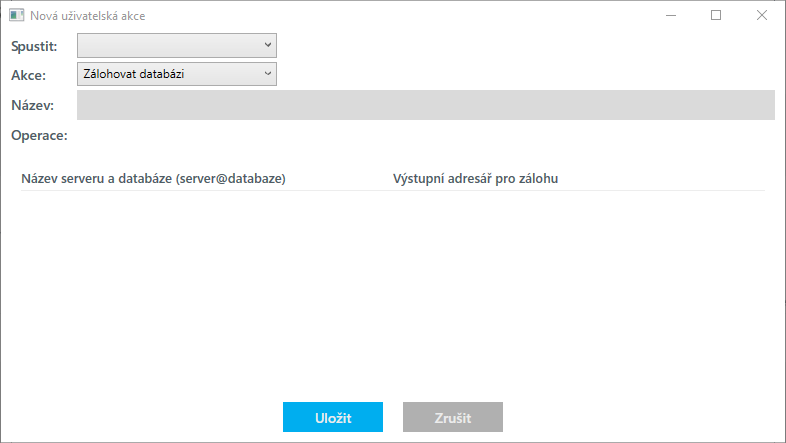The image size is (786, 443).
Task: Click the Spustit label
Action: pyautogui.click(x=34, y=46)
